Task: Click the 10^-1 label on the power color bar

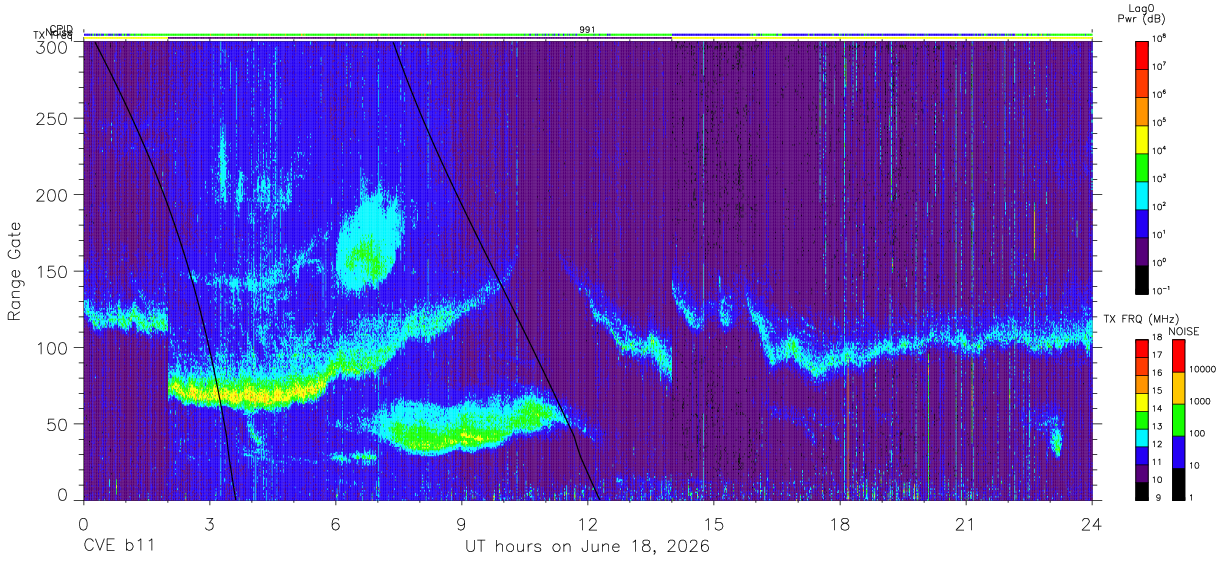Action: [1160, 291]
